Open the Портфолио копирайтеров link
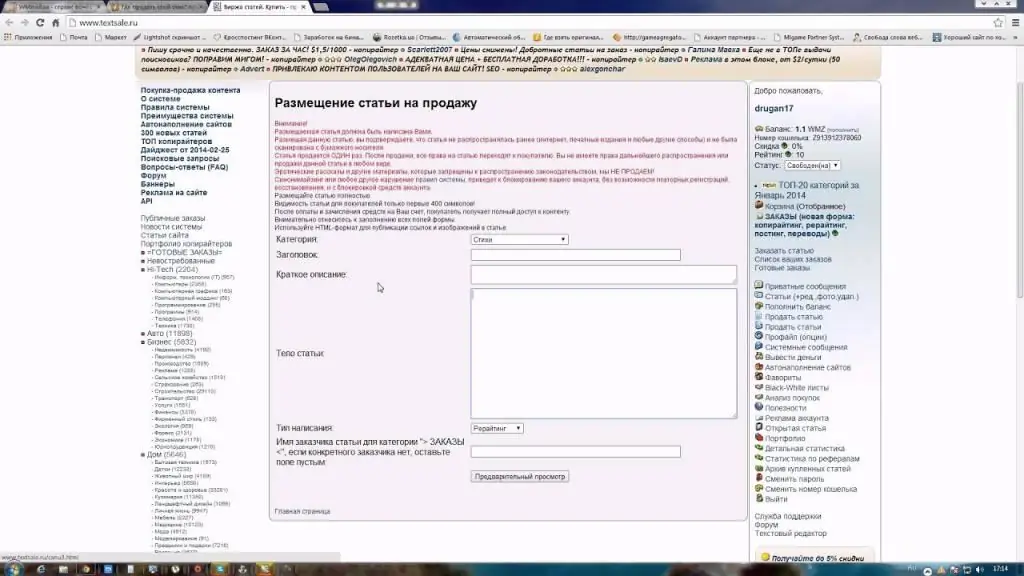This screenshot has height=576, width=1024. tap(186, 244)
